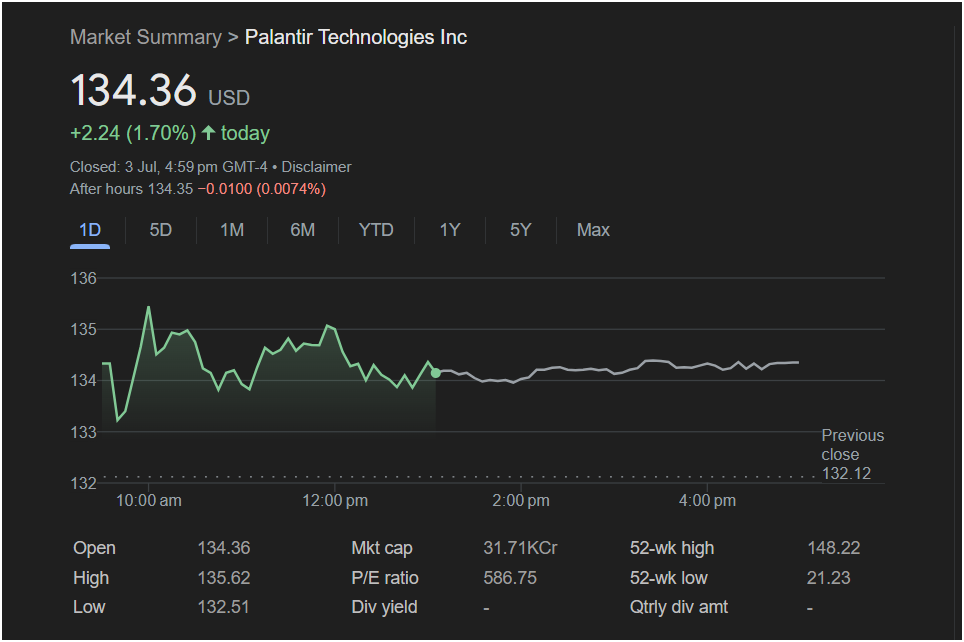Image resolution: width=964 pixels, height=642 pixels.
Task: Click the Previous close 132.12 label
Action: coord(852,454)
